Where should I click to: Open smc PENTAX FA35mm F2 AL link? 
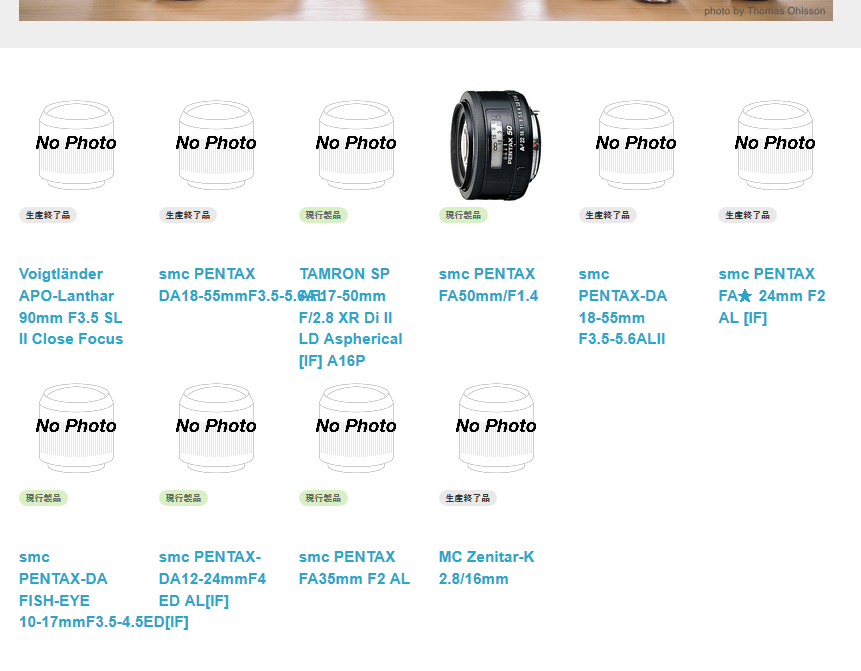(x=354, y=568)
